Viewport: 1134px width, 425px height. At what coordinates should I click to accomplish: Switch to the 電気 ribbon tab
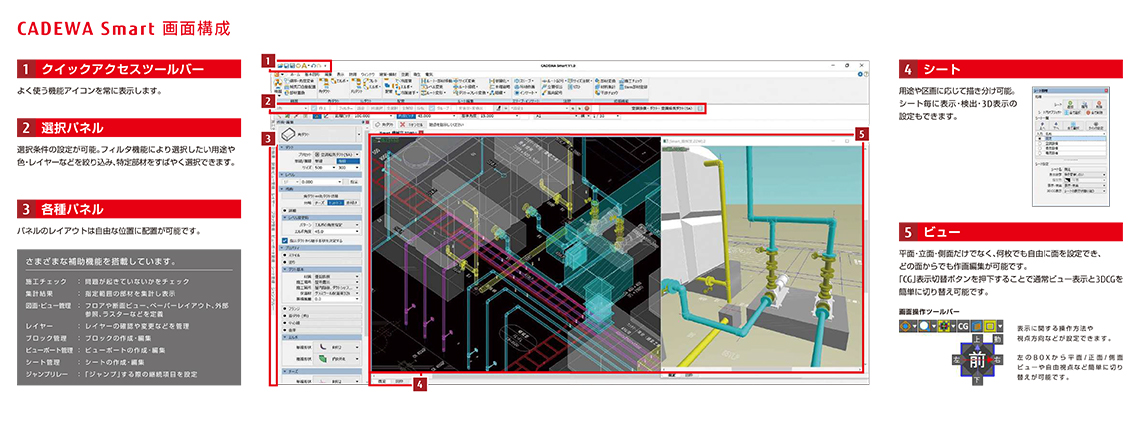tap(428, 74)
